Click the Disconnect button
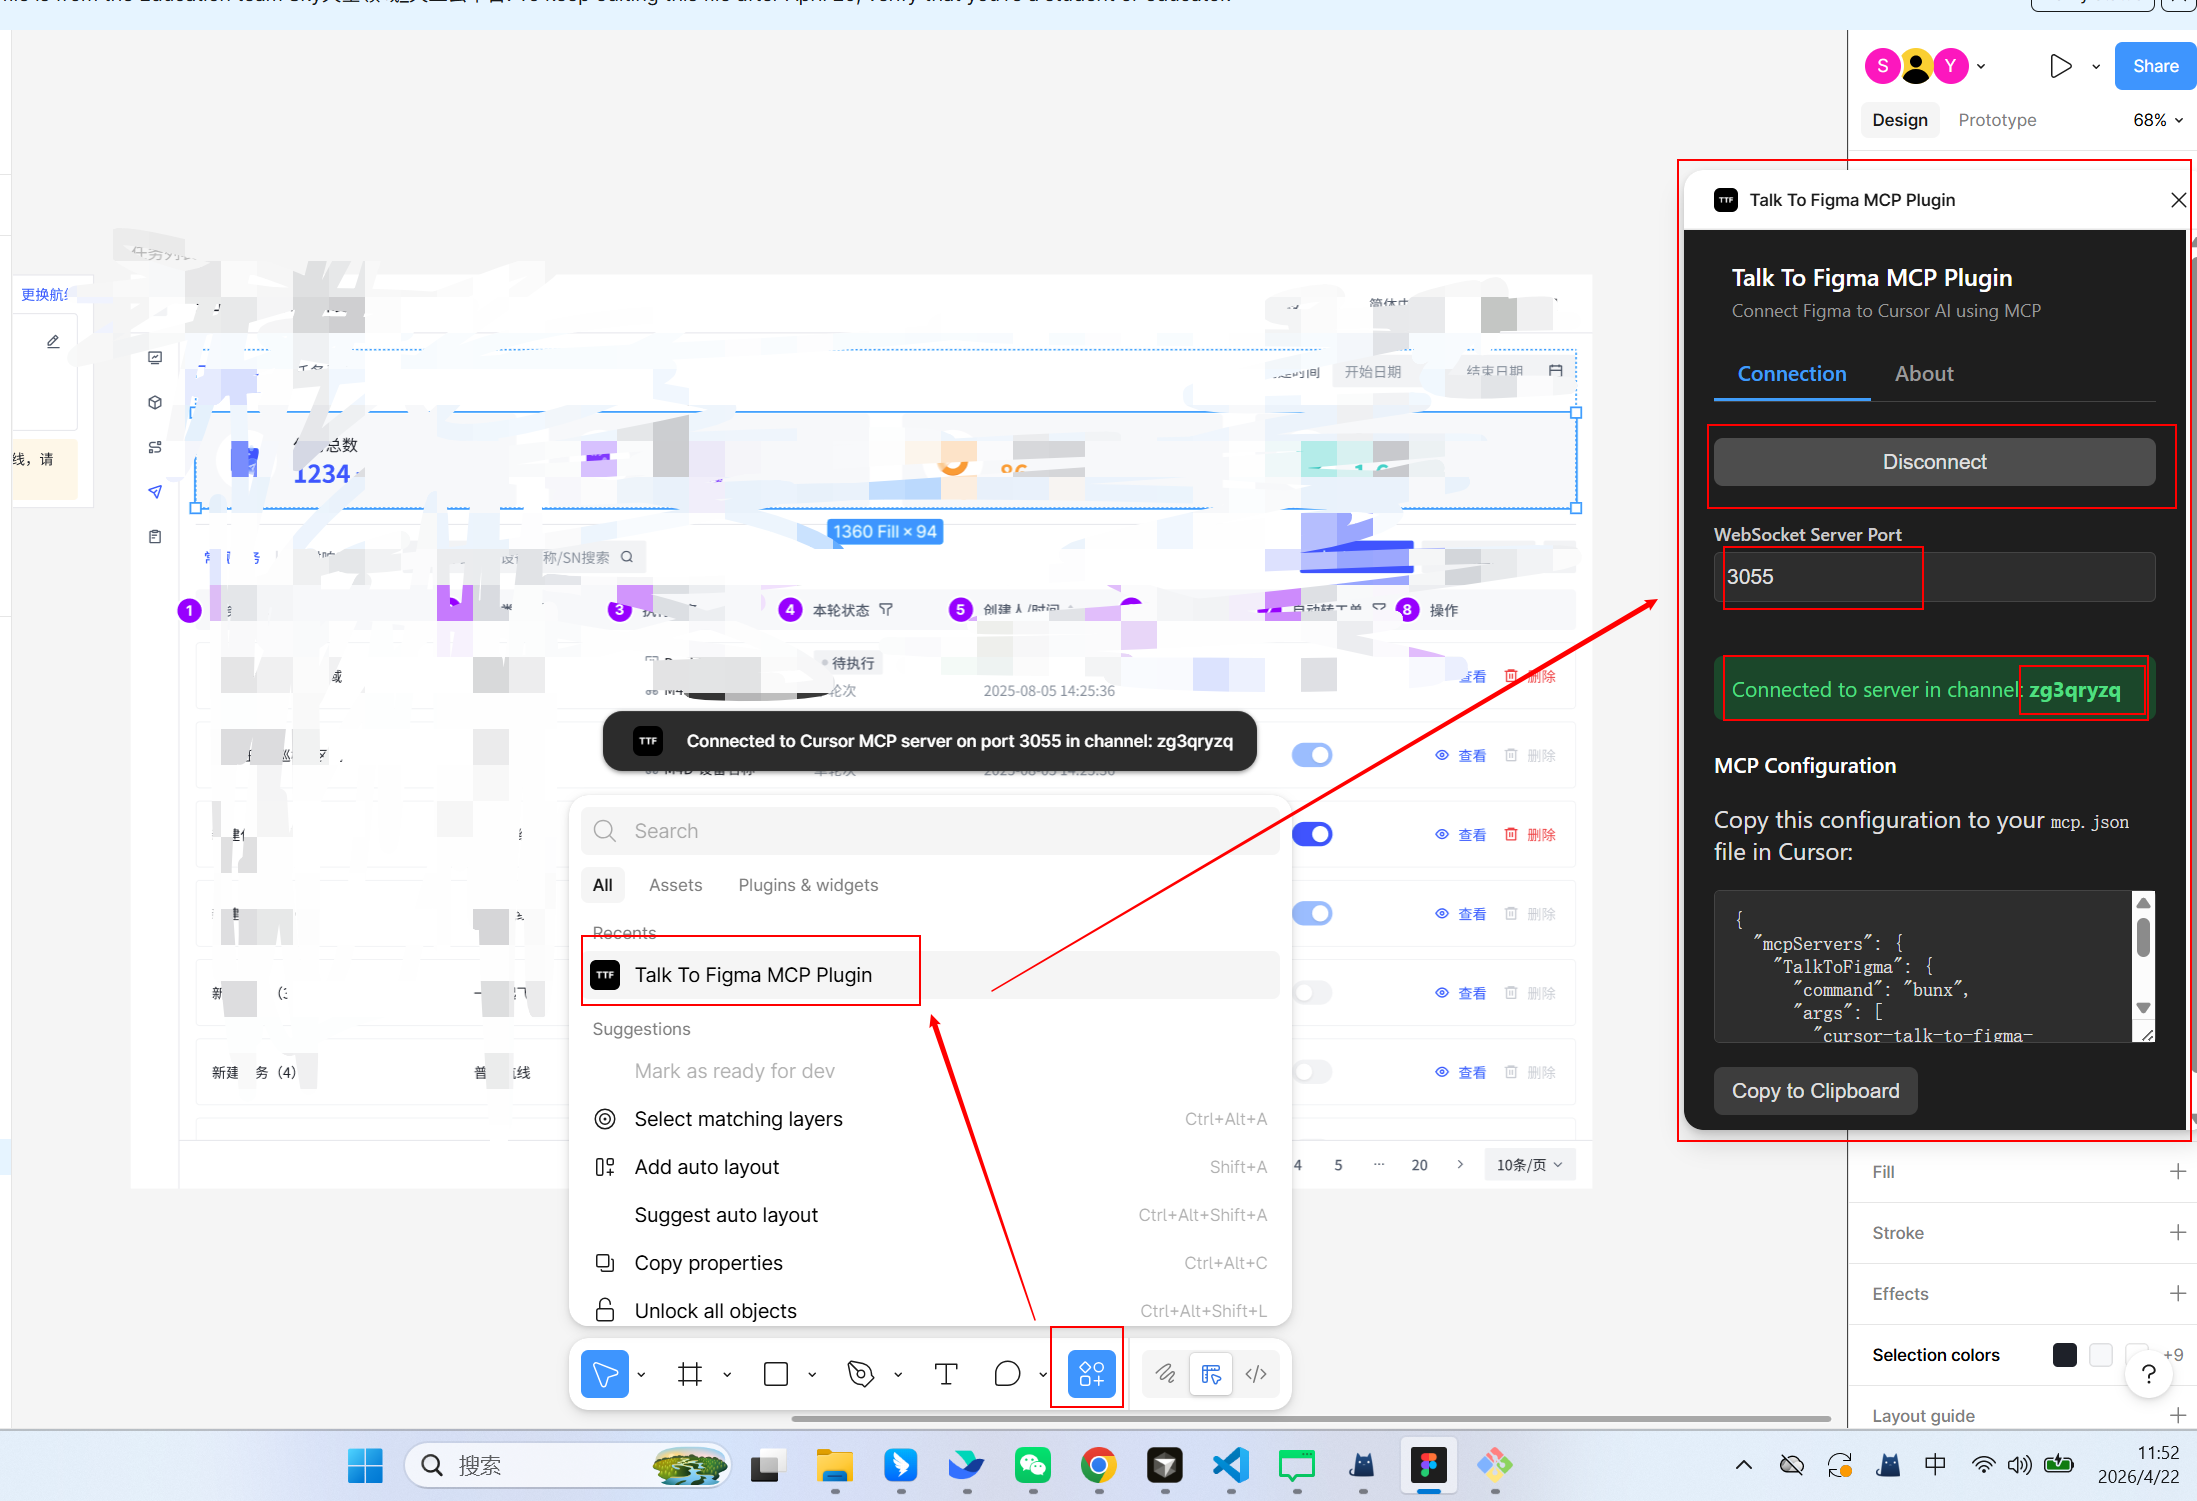Viewport: 2197px width, 1501px height. (x=1934, y=462)
